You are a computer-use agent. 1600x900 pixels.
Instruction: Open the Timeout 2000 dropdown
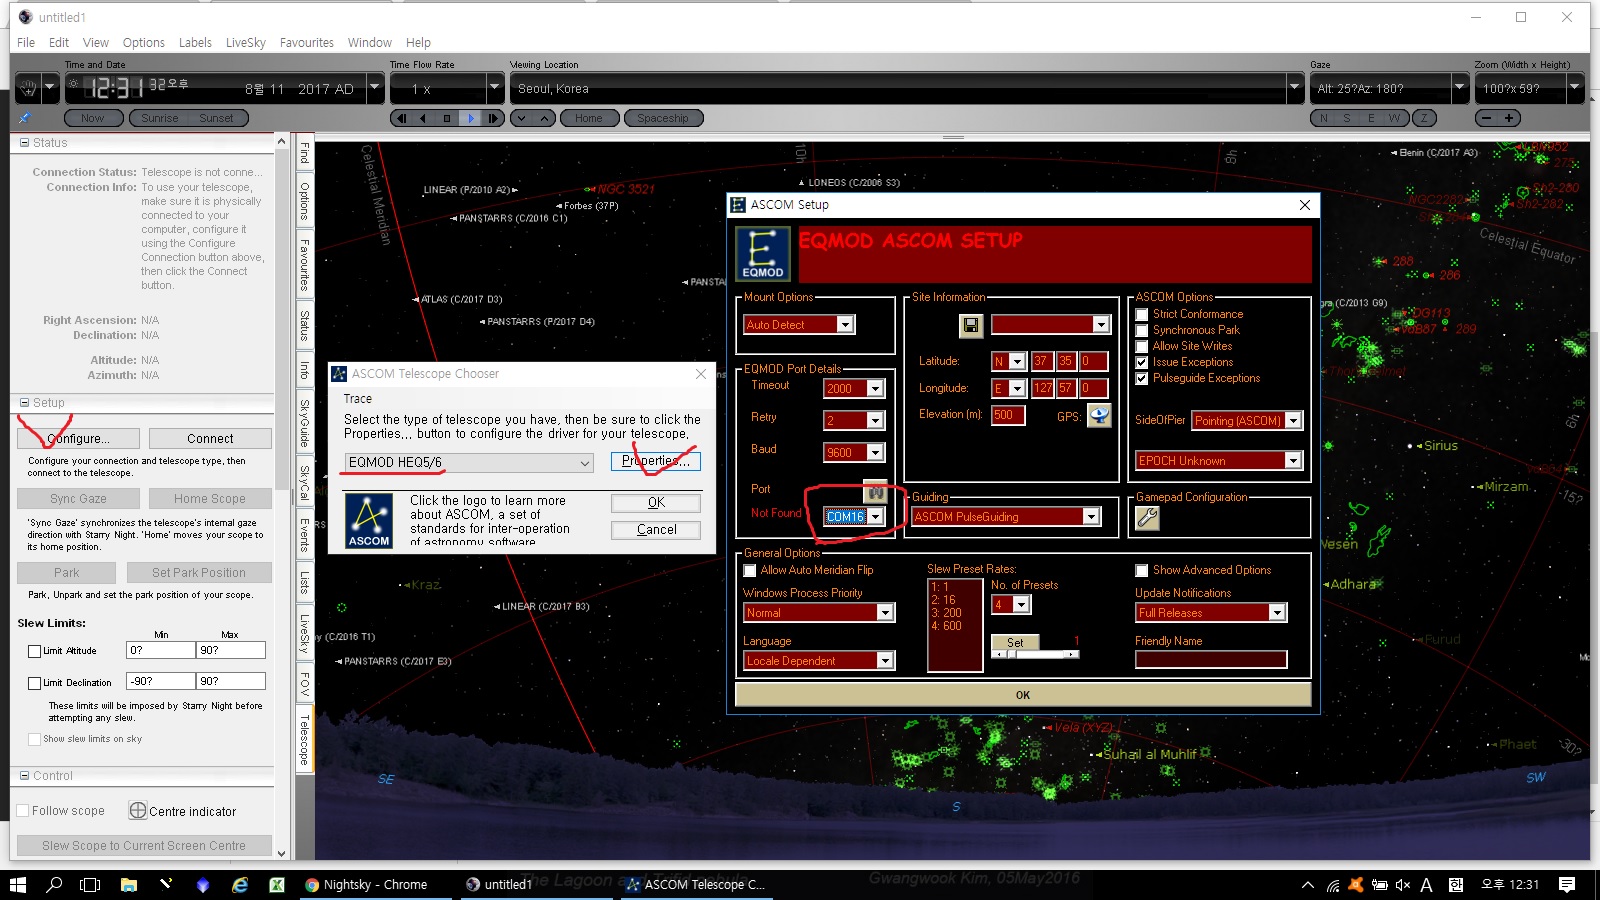875,389
